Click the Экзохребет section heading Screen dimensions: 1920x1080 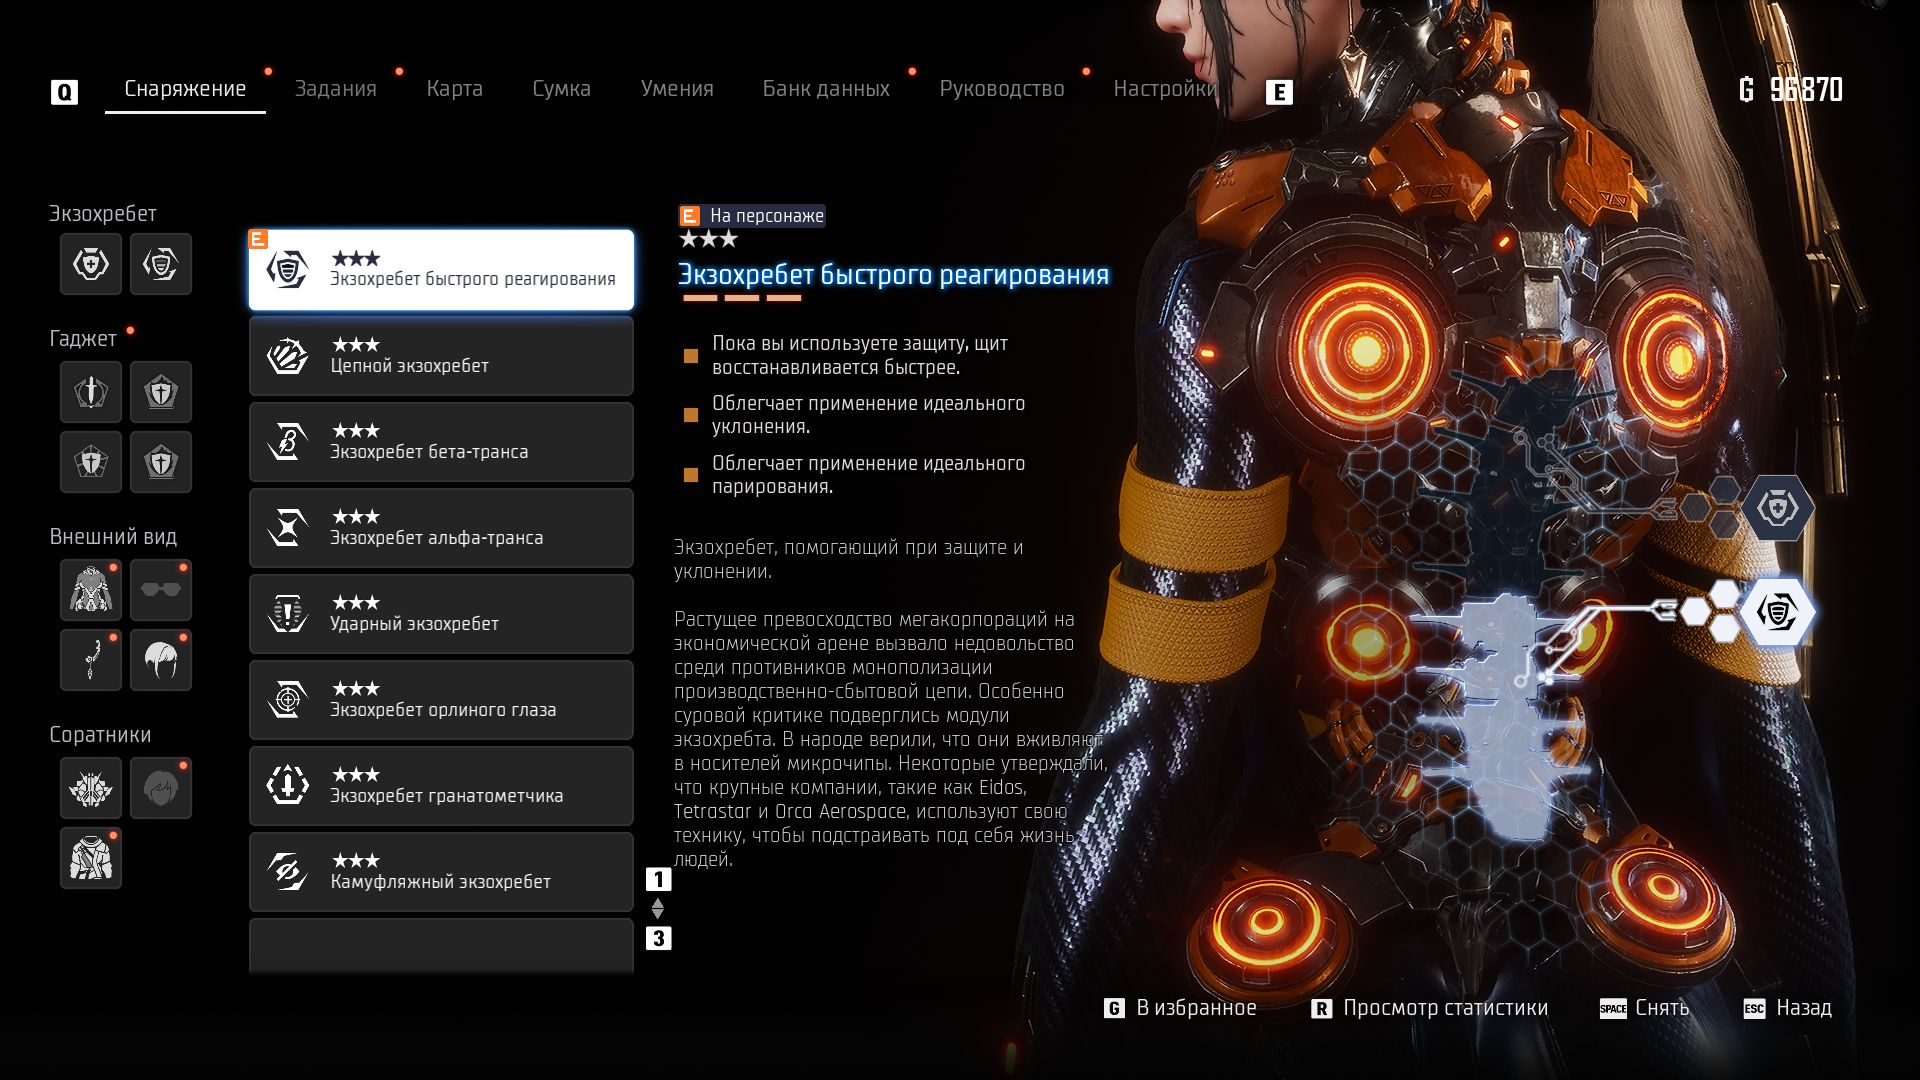pos(103,214)
